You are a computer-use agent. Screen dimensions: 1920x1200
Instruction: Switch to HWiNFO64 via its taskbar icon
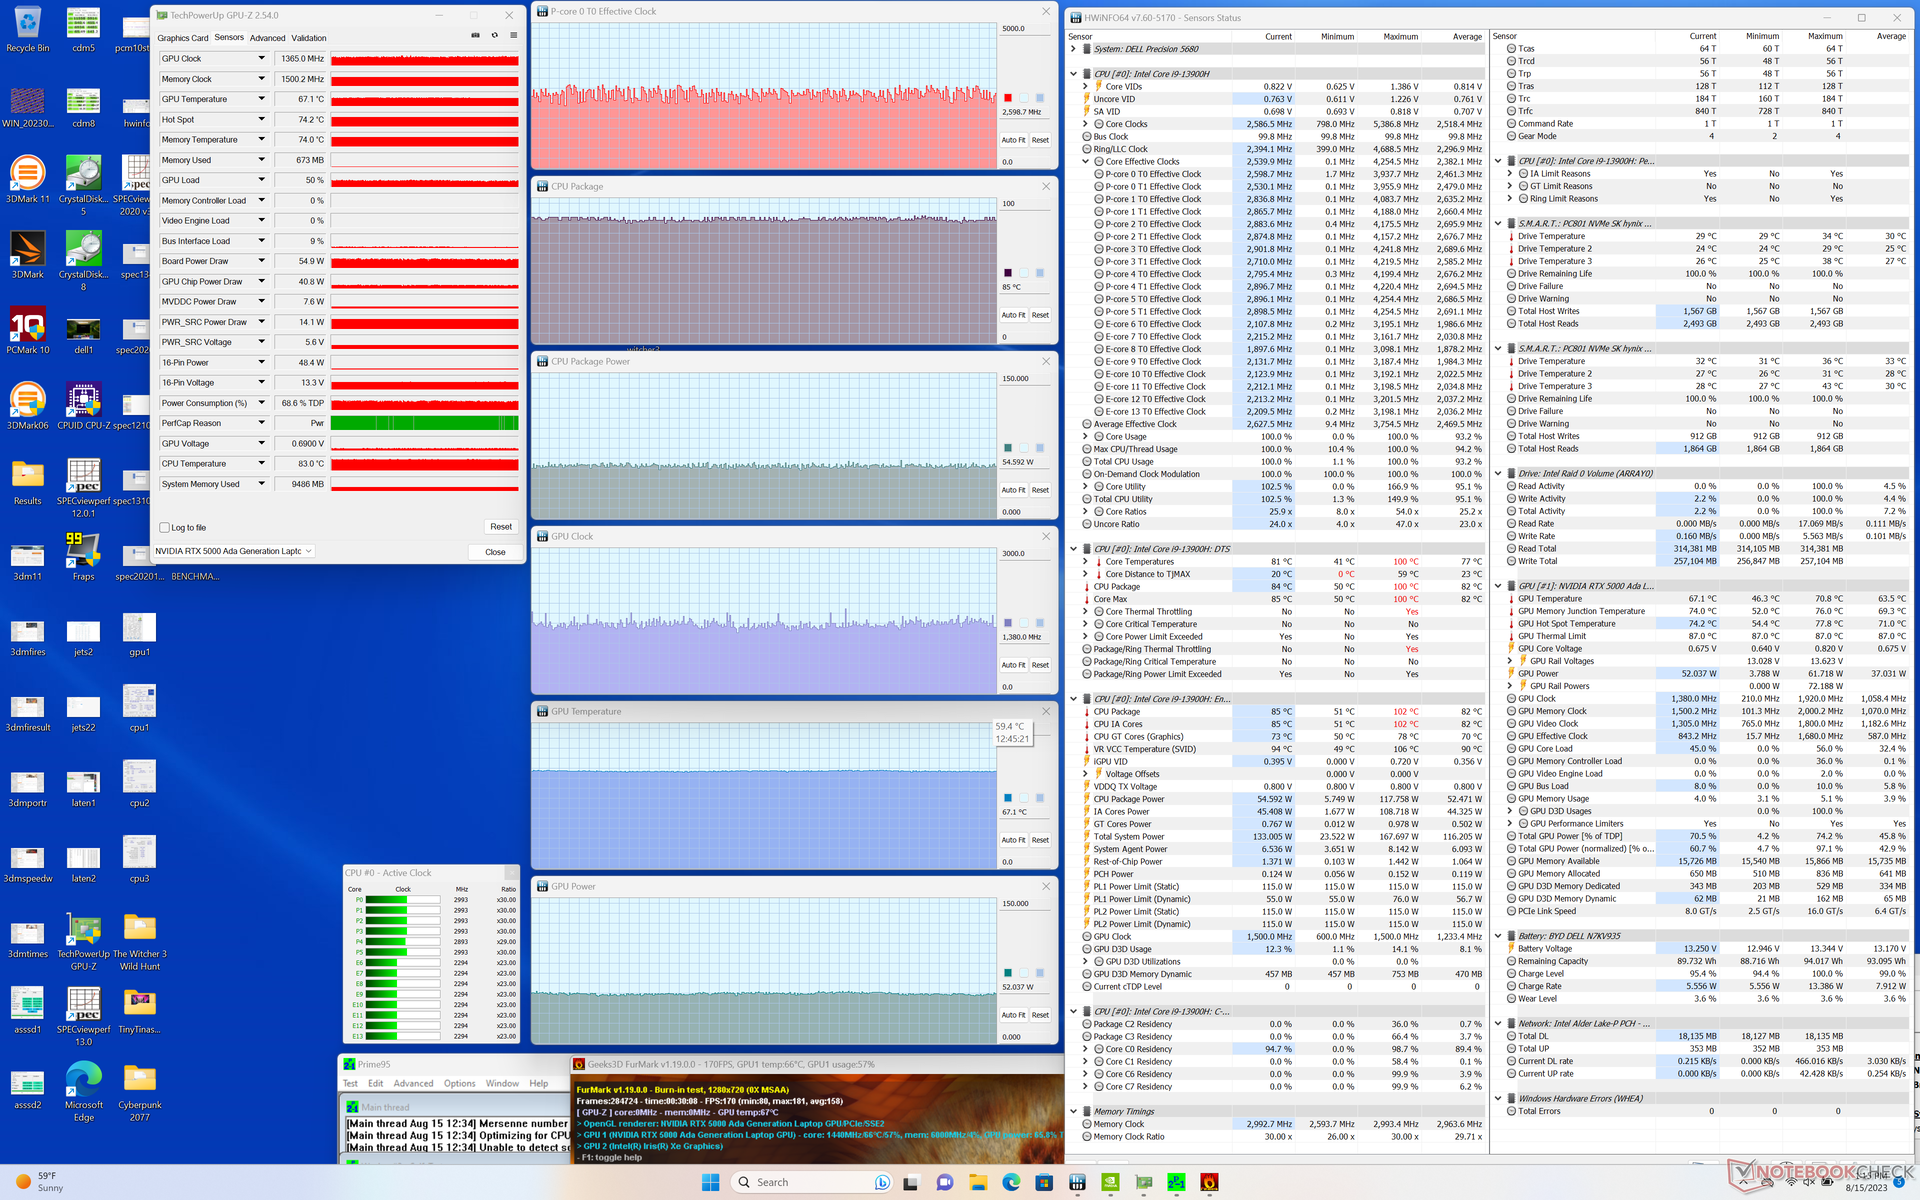click(1077, 1182)
